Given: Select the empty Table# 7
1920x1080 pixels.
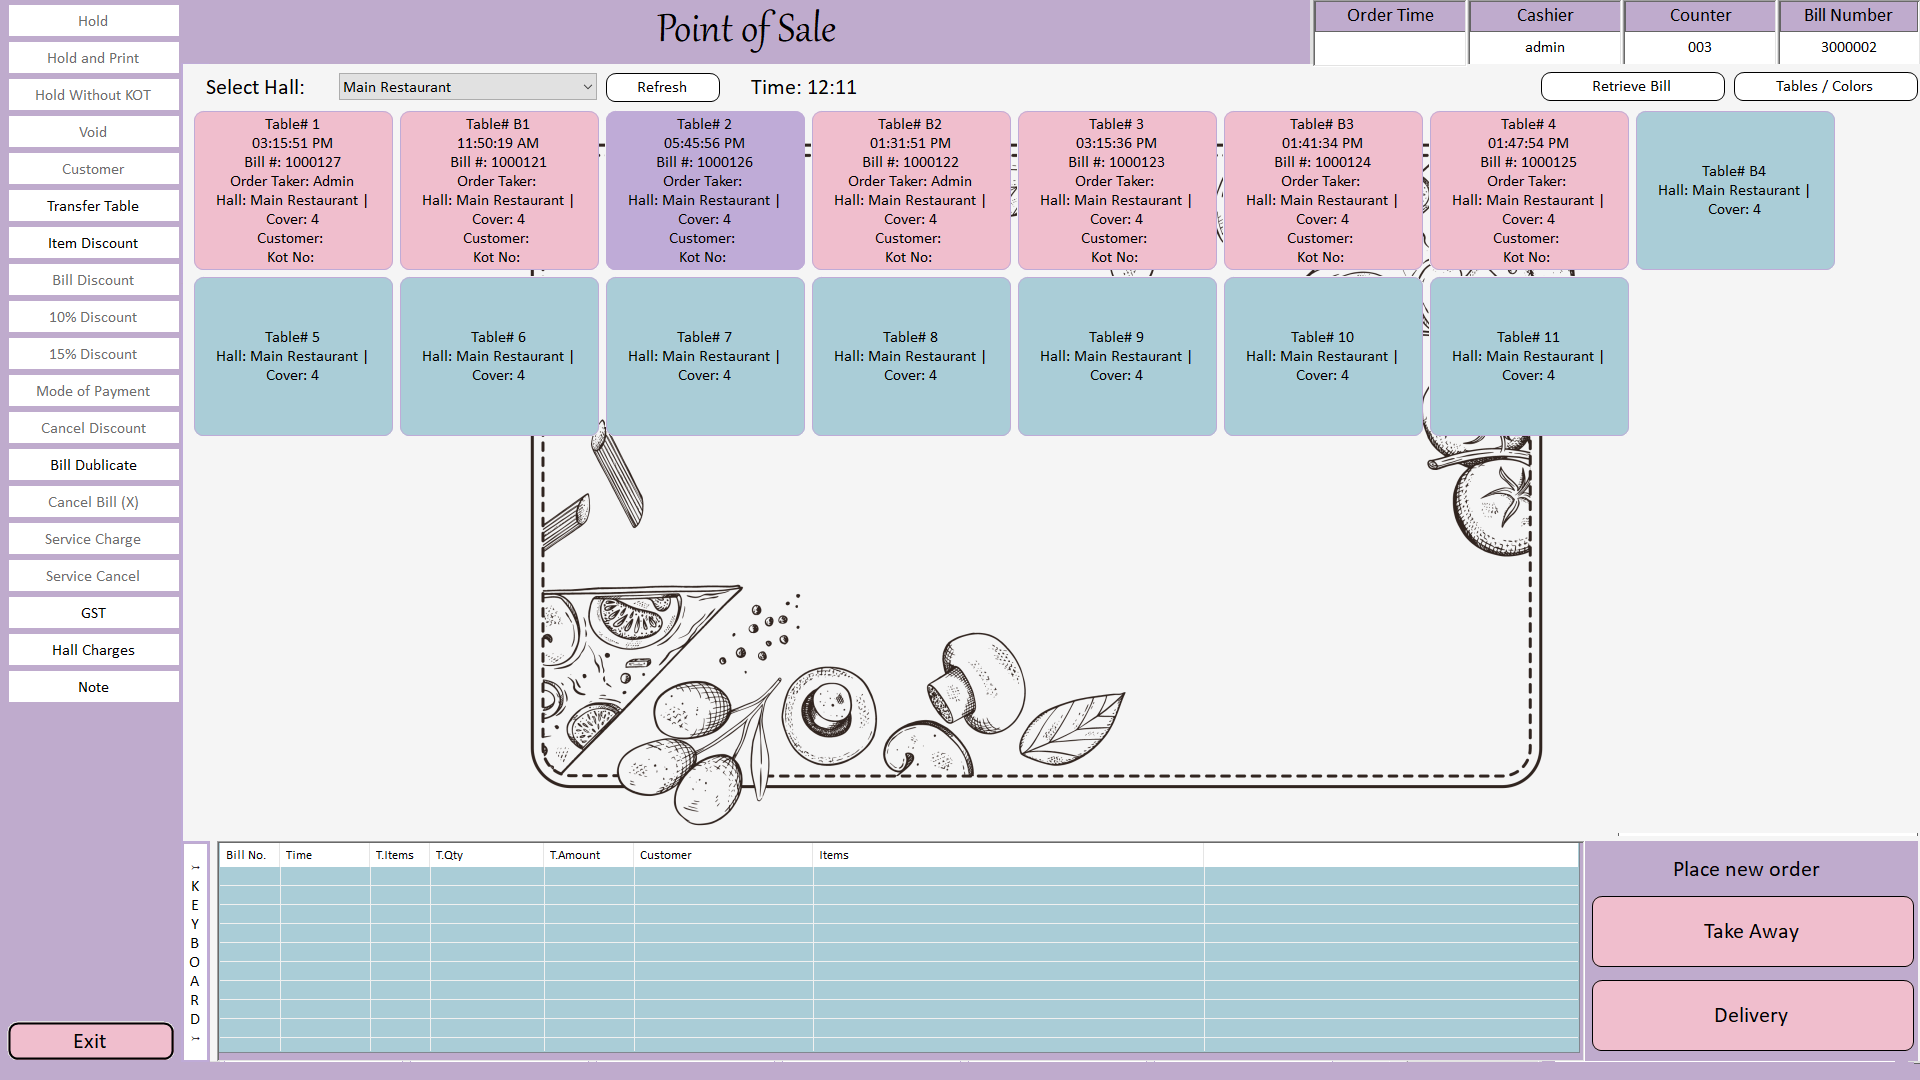Looking at the screenshot, I should [705, 356].
